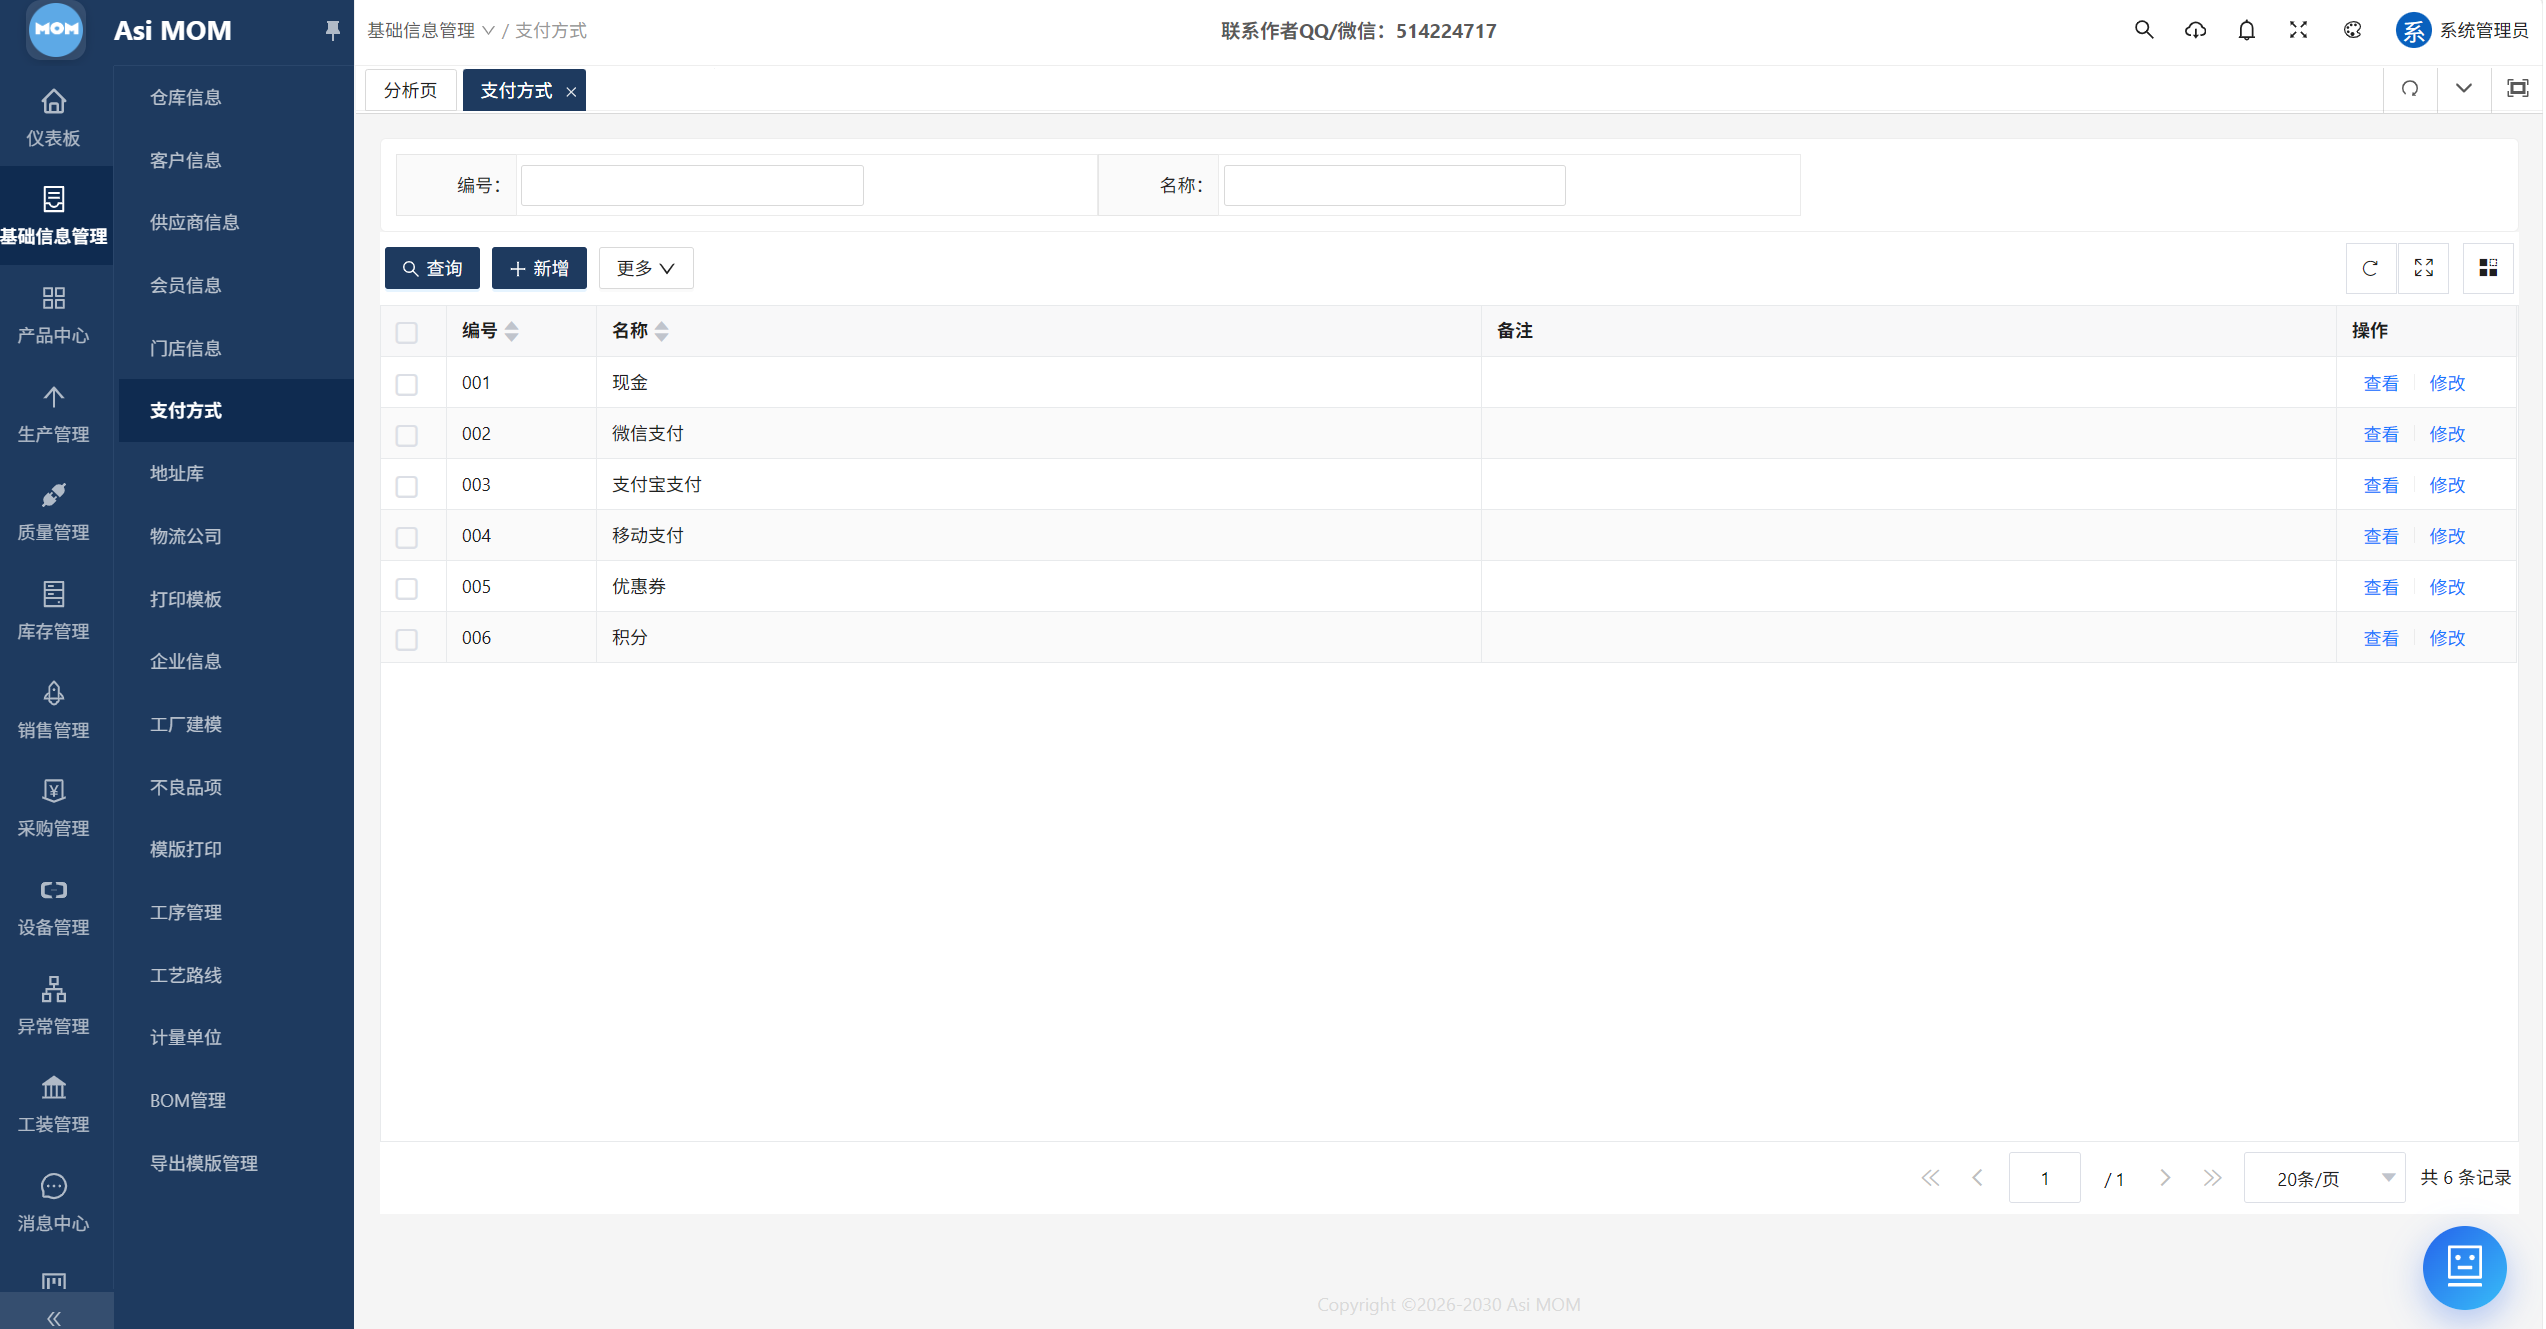Open 采购管理 module
This screenshot has width=2546, height=1329.
point(54,807)
